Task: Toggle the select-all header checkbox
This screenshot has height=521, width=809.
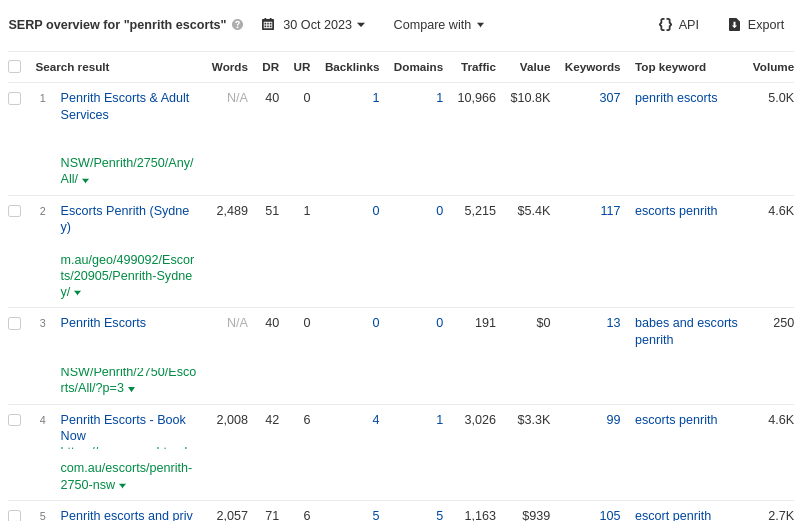Action: pos(14,67)
